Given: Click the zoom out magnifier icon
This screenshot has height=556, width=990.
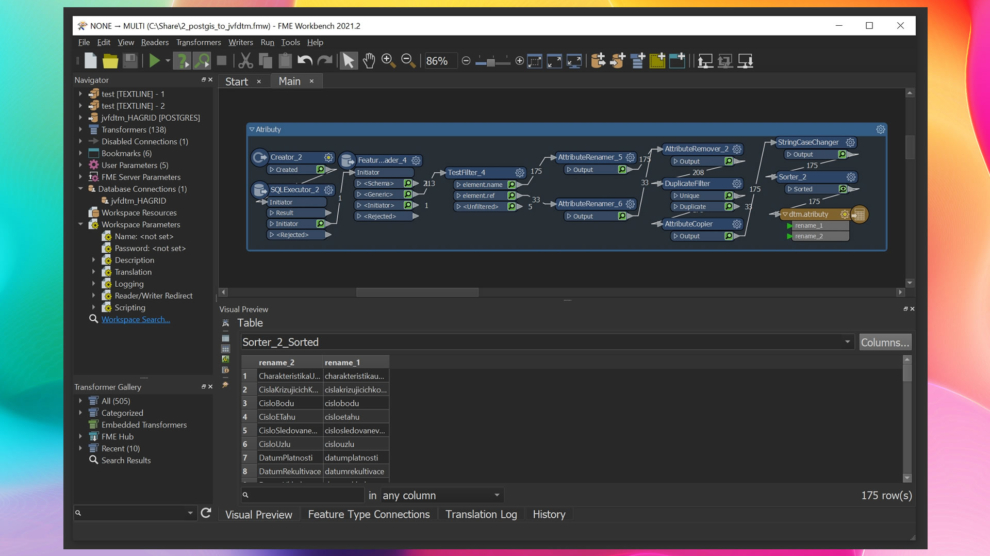Looking at the screenshot, I should click(409, 61).
